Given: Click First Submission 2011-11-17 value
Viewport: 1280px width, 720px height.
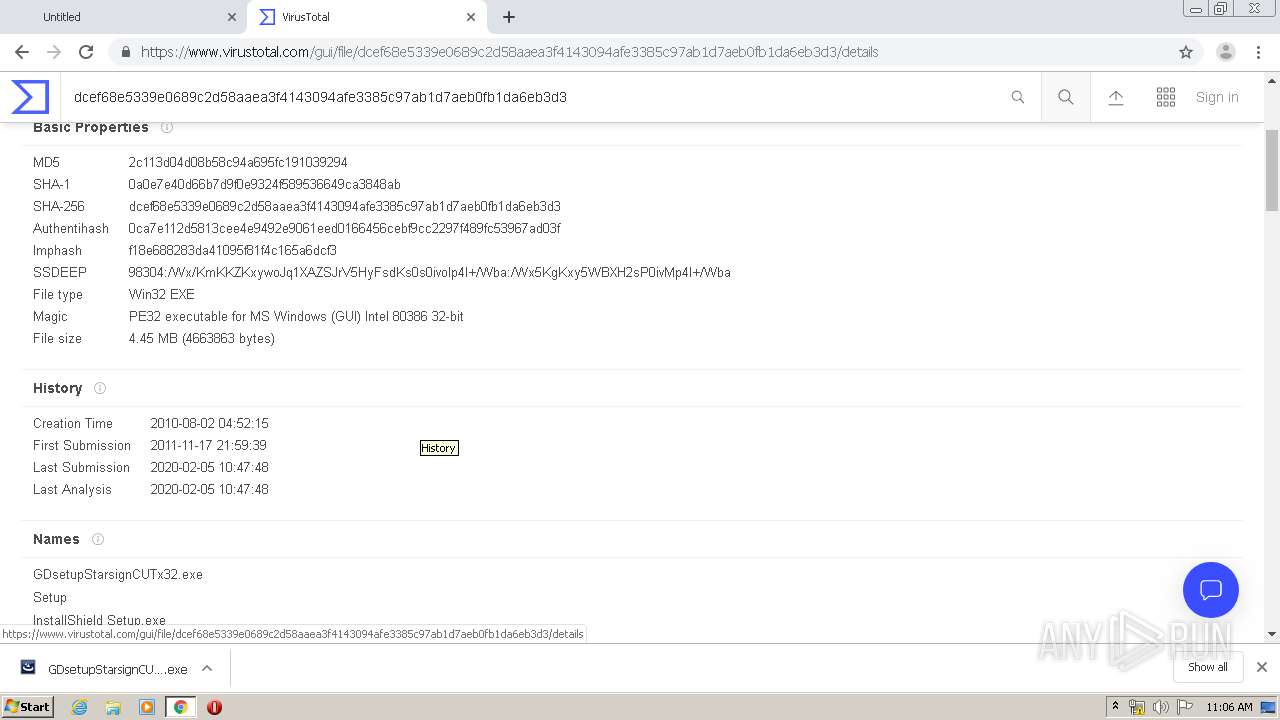Looking at the screenshot, I should point(208,445).
